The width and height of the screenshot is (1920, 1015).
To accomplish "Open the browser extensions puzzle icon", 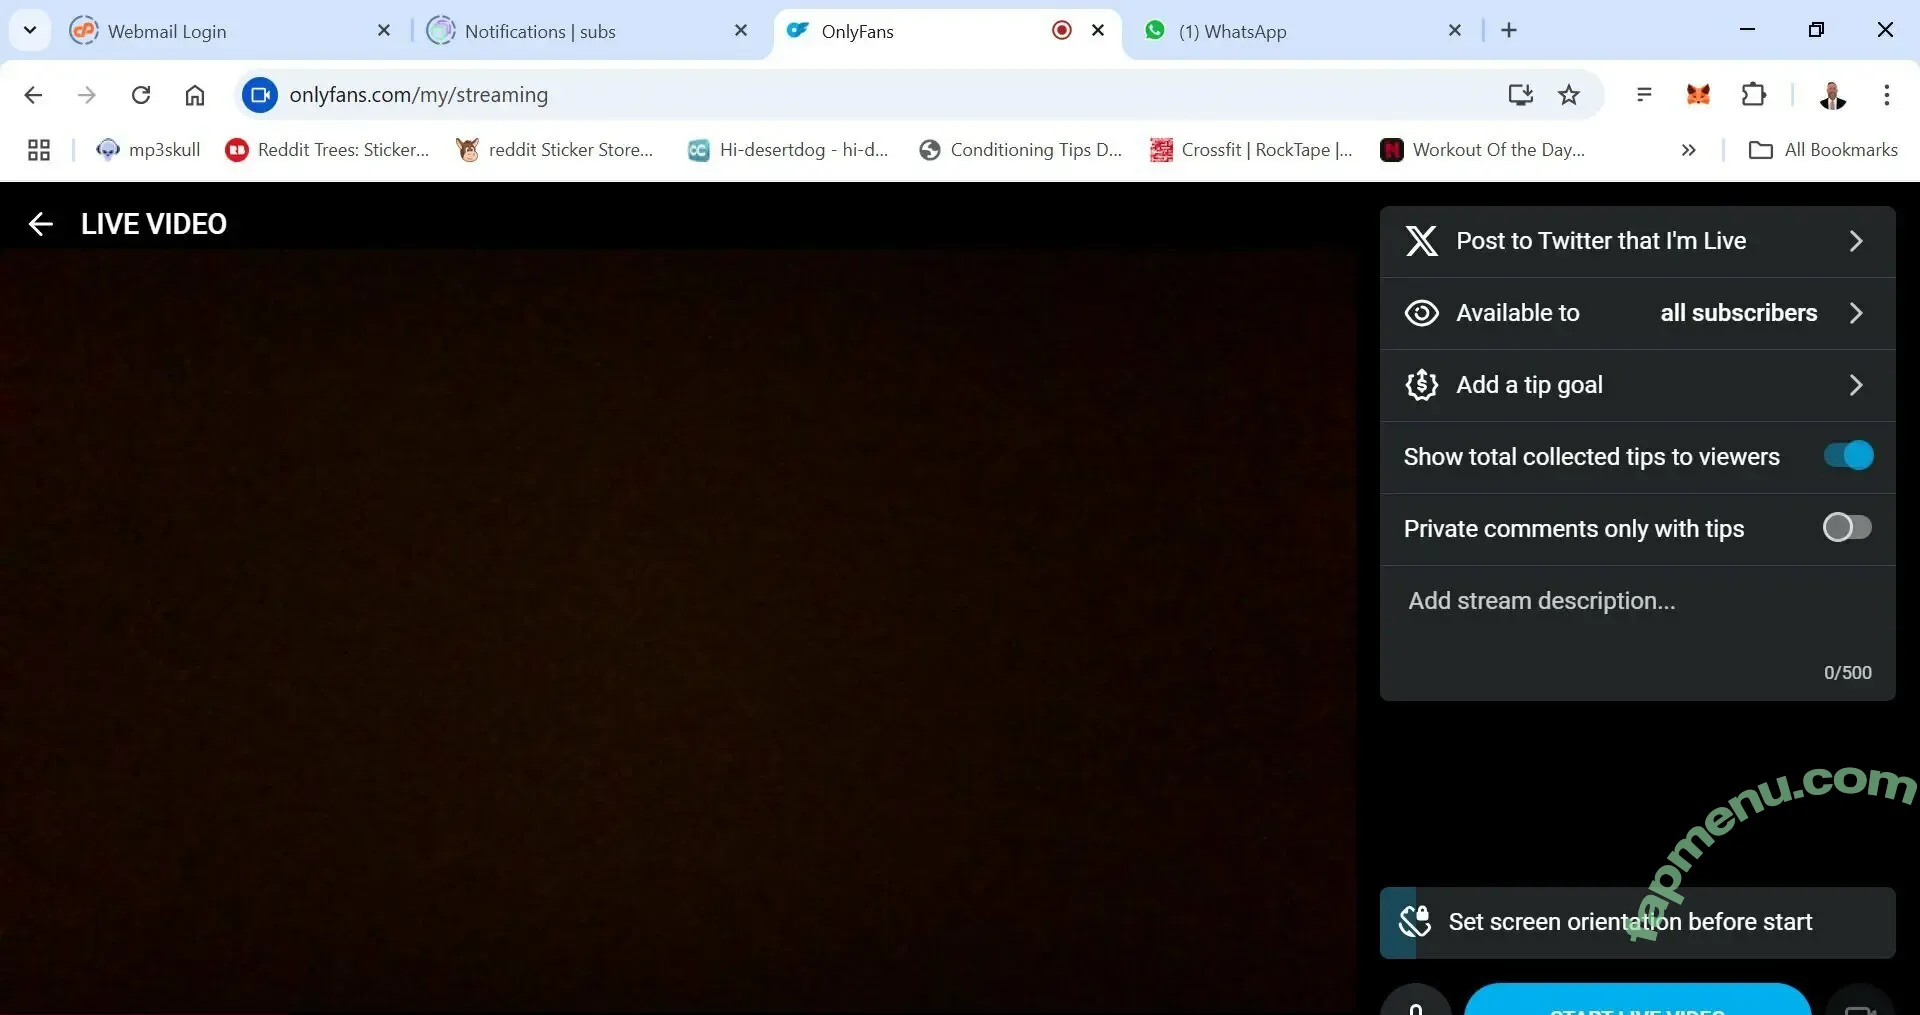I will click(1754, 95).
